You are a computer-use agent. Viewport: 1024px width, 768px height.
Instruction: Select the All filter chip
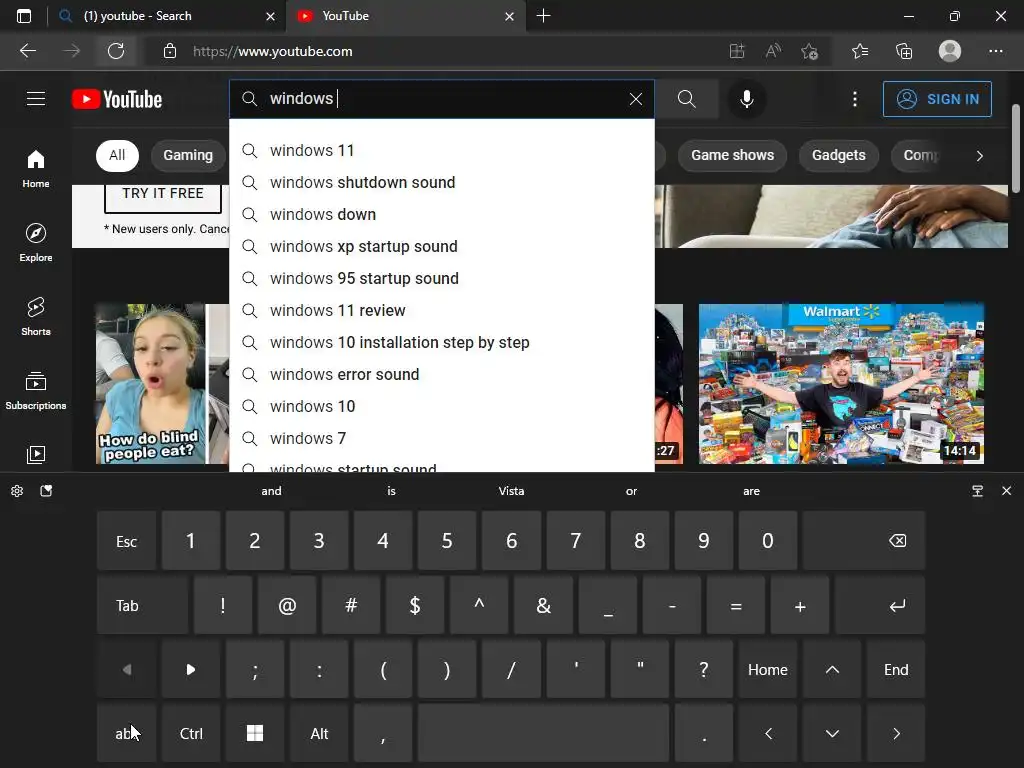(117, 155)
